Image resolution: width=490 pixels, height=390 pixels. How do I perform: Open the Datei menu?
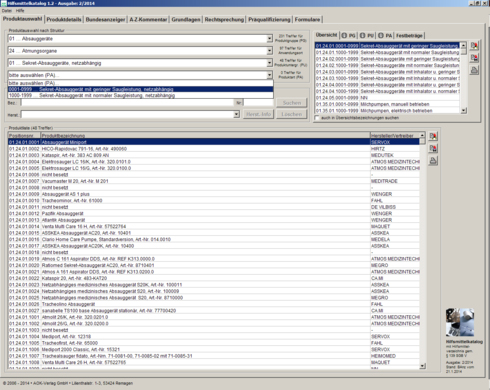point(7,11)
